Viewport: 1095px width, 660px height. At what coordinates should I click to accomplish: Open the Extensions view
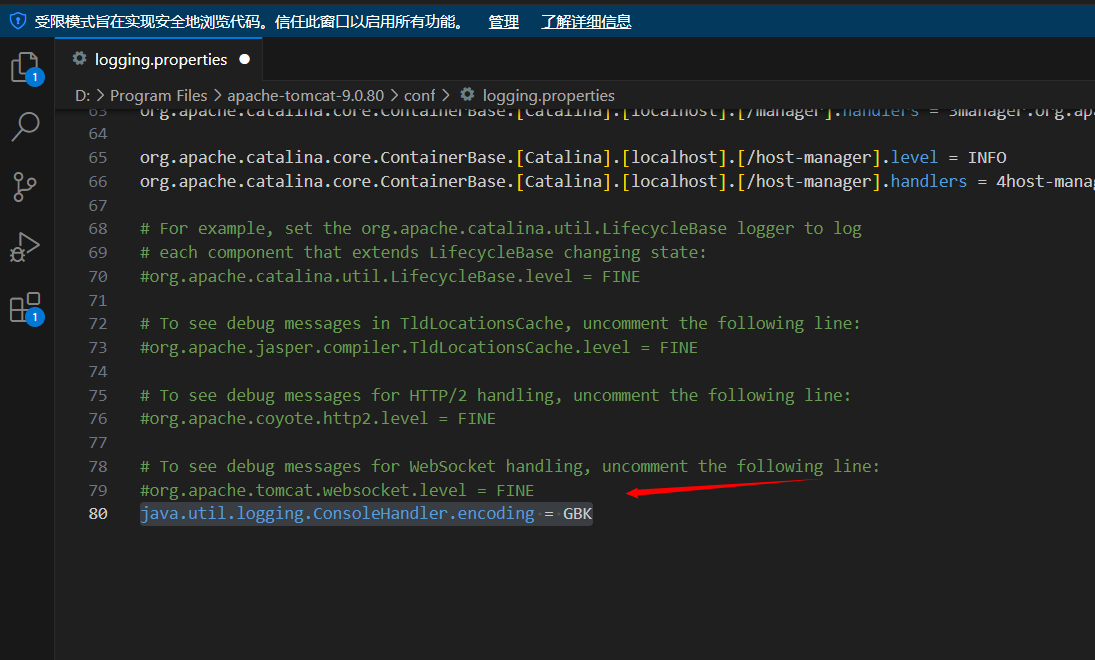coord(26,308)
